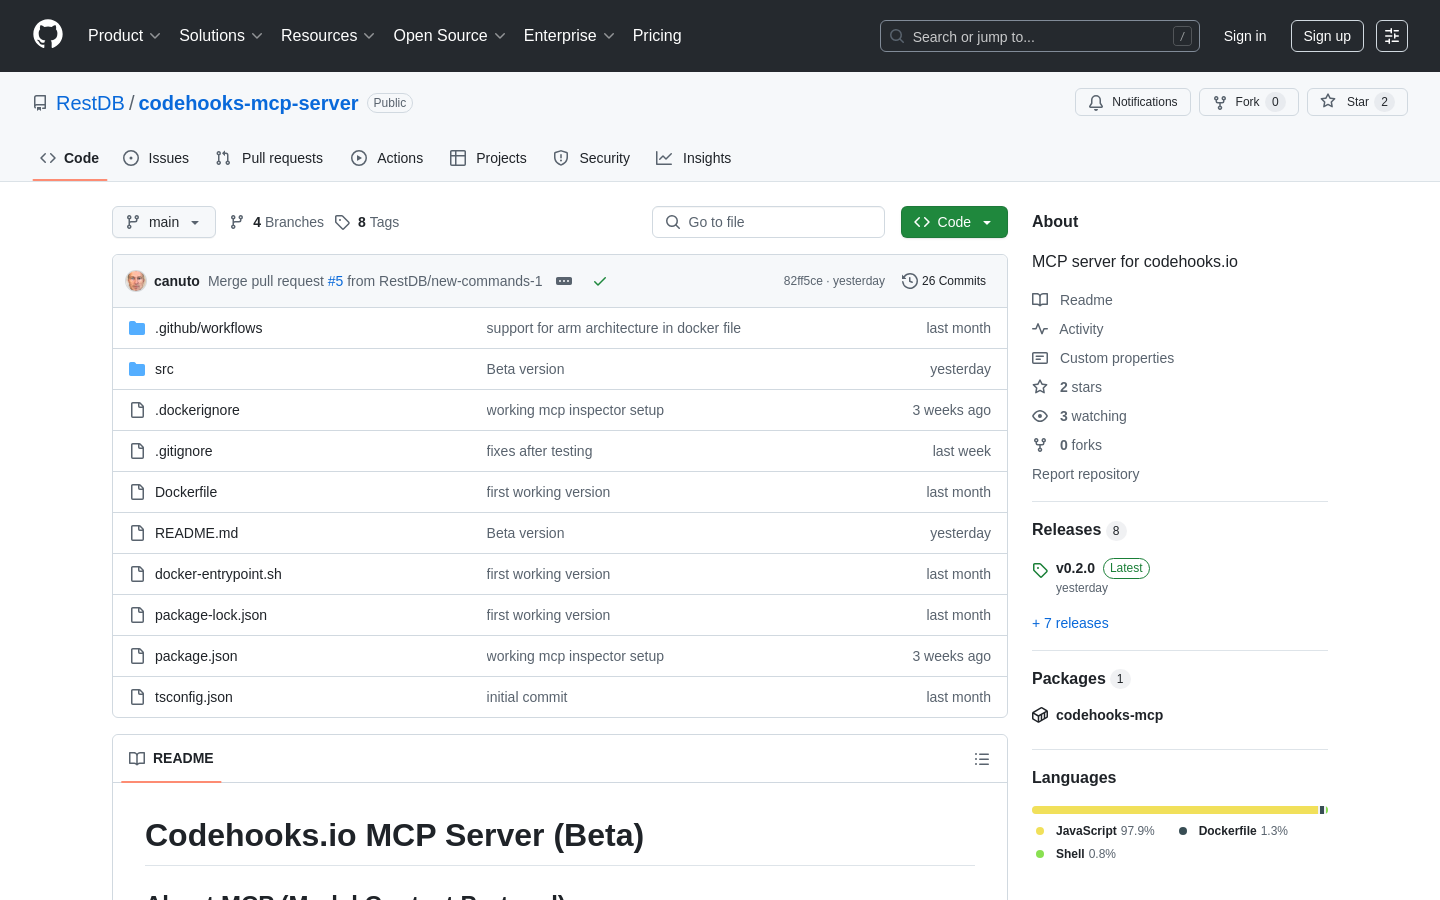This screenshot has width=1440, height=900.
Task: Open the GitHub homepage logo
Action: (x=48, y=35)
